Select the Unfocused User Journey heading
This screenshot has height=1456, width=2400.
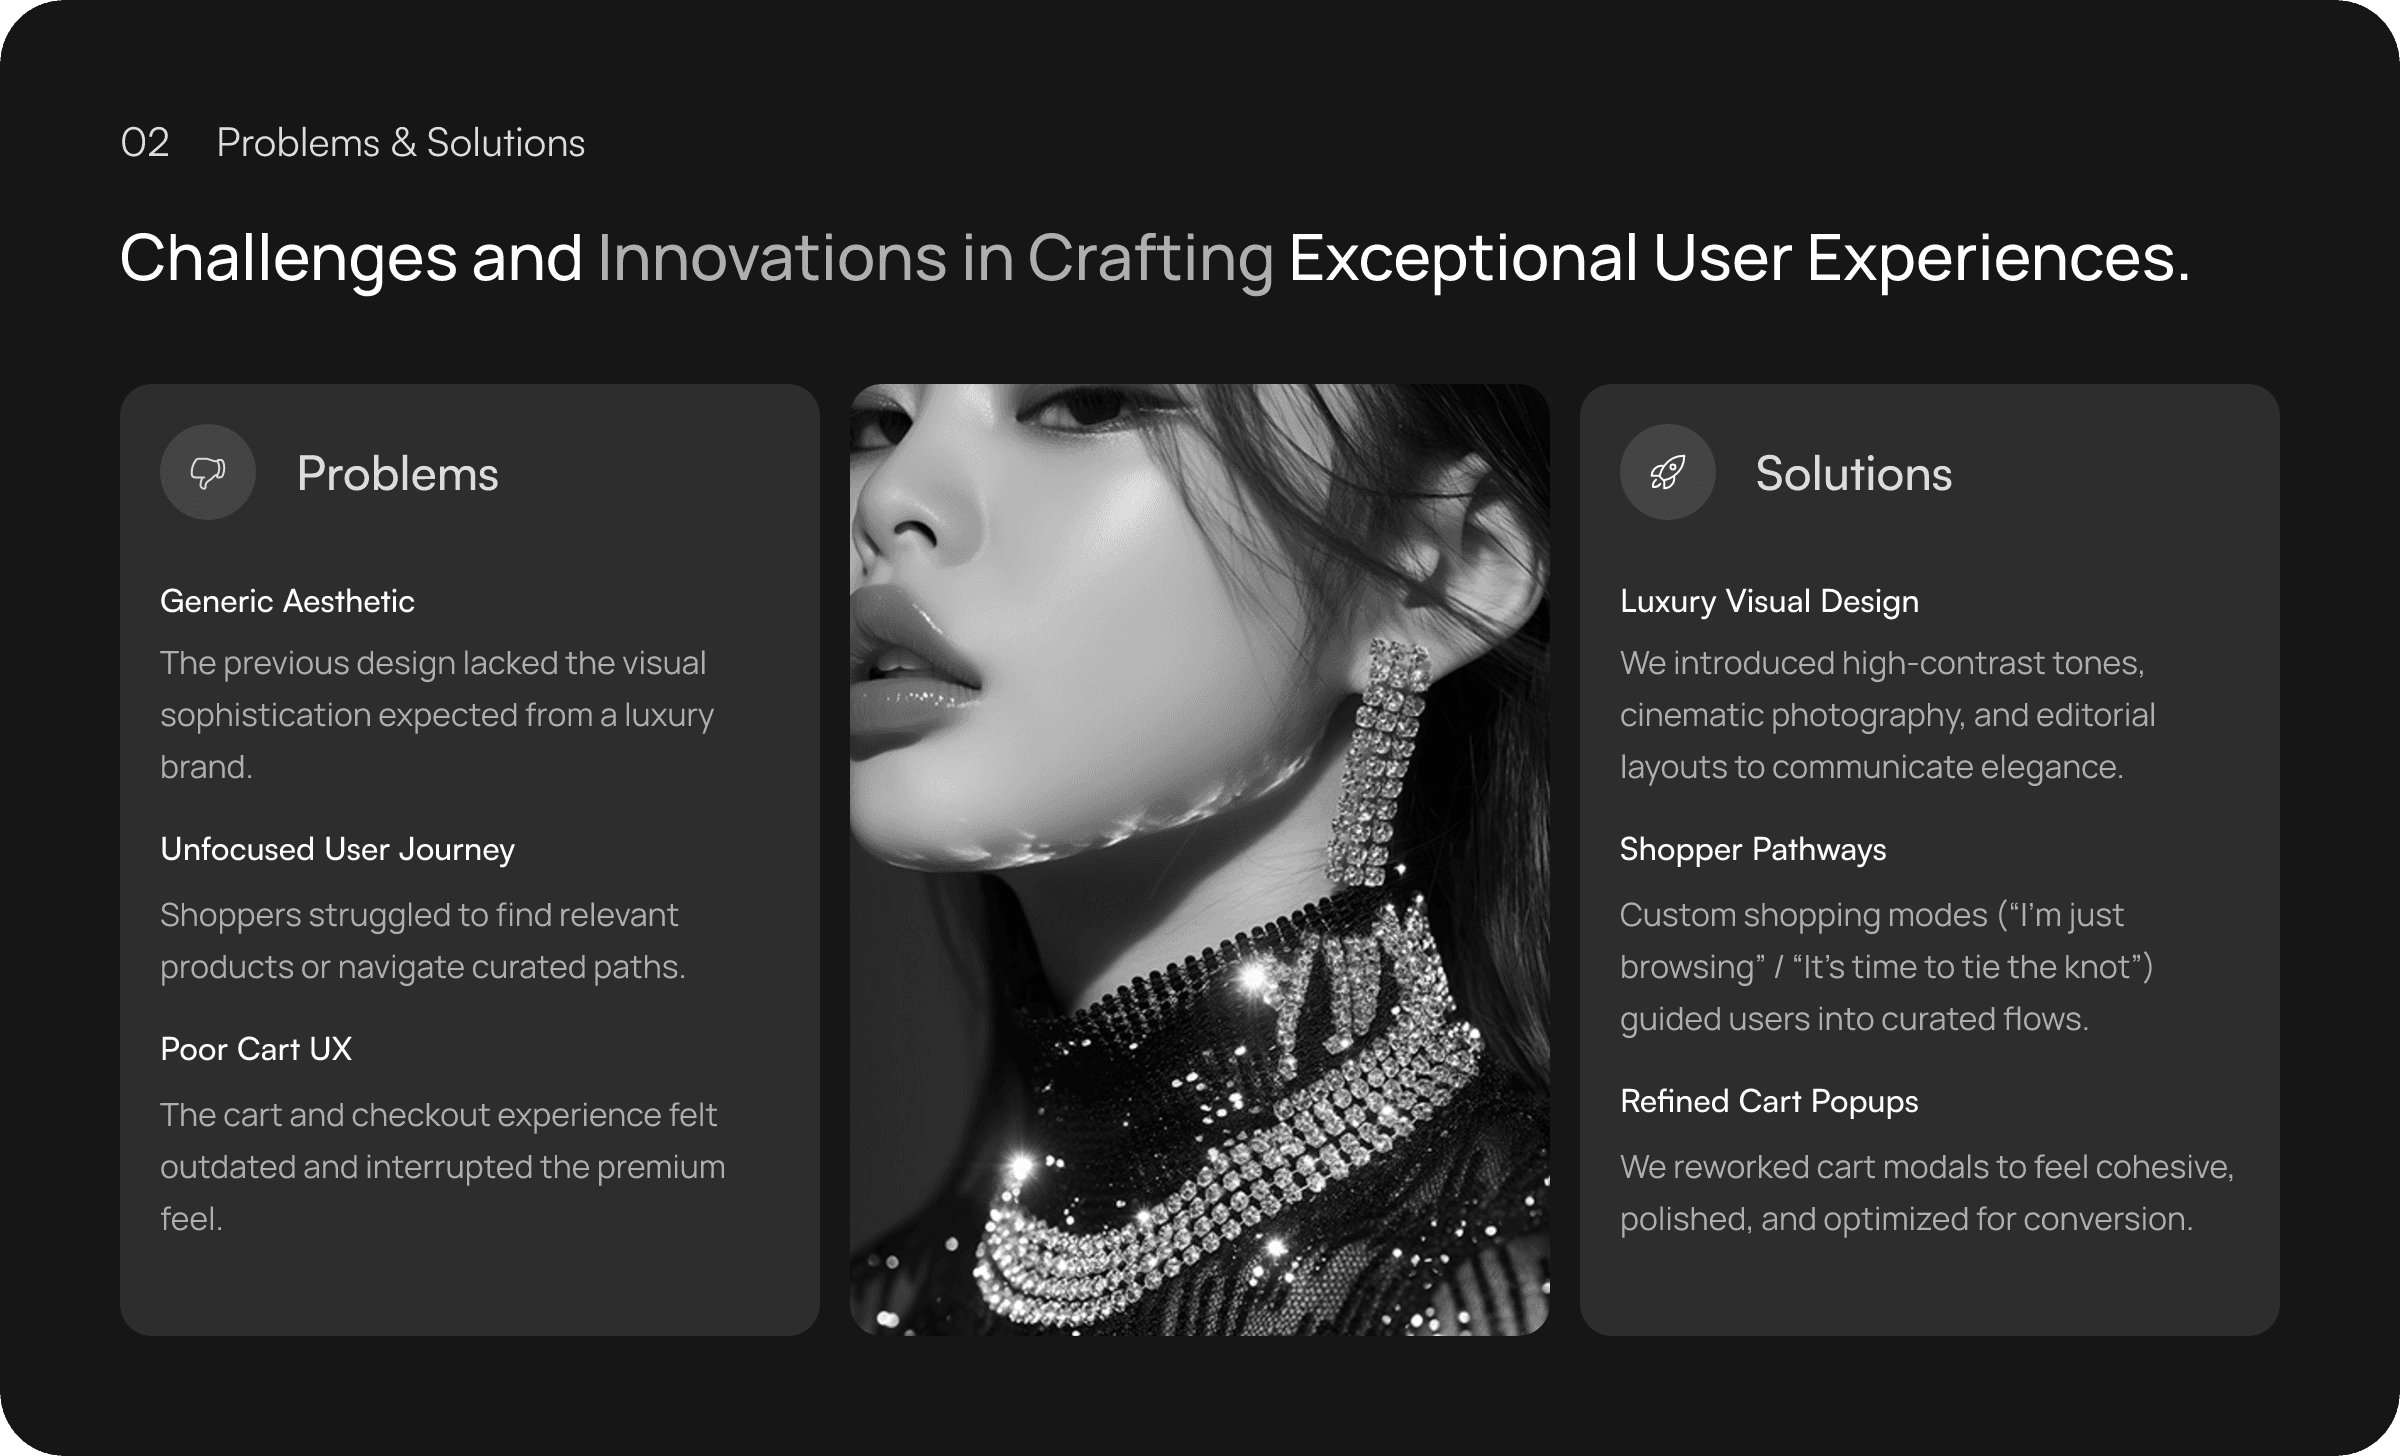[337, 849]
